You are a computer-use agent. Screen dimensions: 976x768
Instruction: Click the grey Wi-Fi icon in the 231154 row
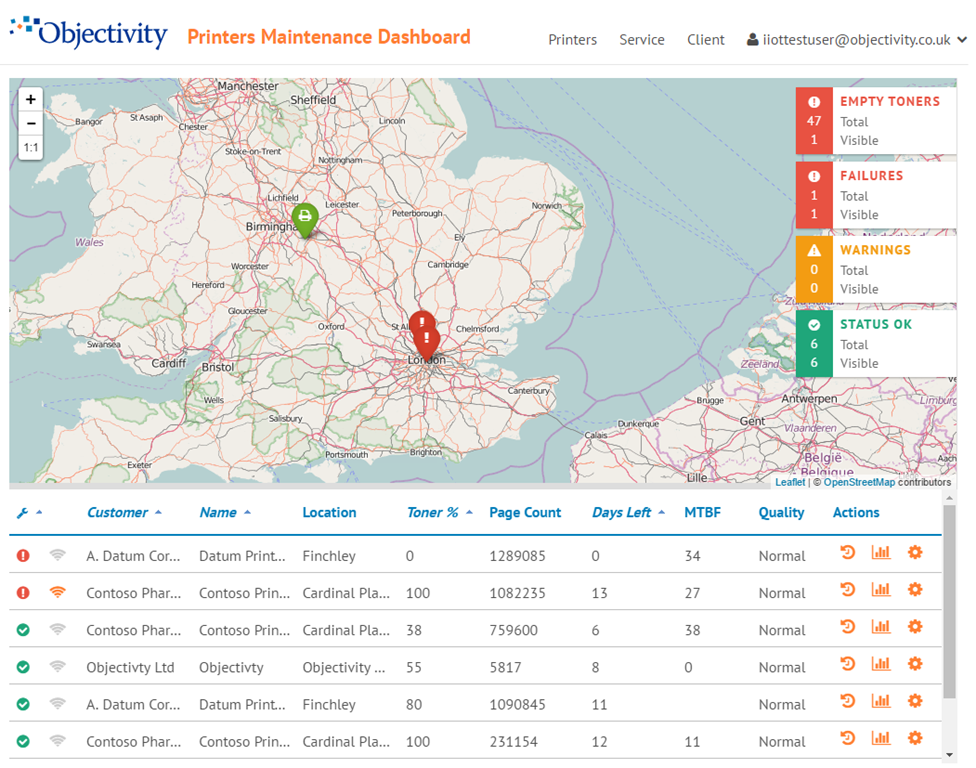[57, 741]
